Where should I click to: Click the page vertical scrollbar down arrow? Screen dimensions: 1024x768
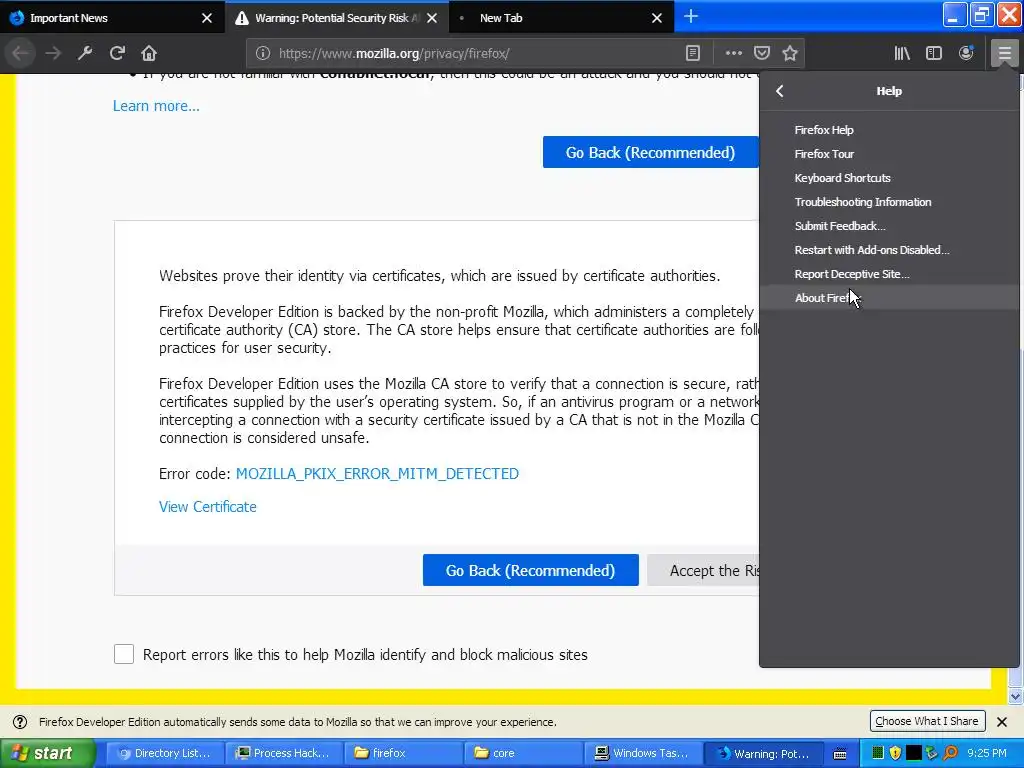click(1016, 697)
